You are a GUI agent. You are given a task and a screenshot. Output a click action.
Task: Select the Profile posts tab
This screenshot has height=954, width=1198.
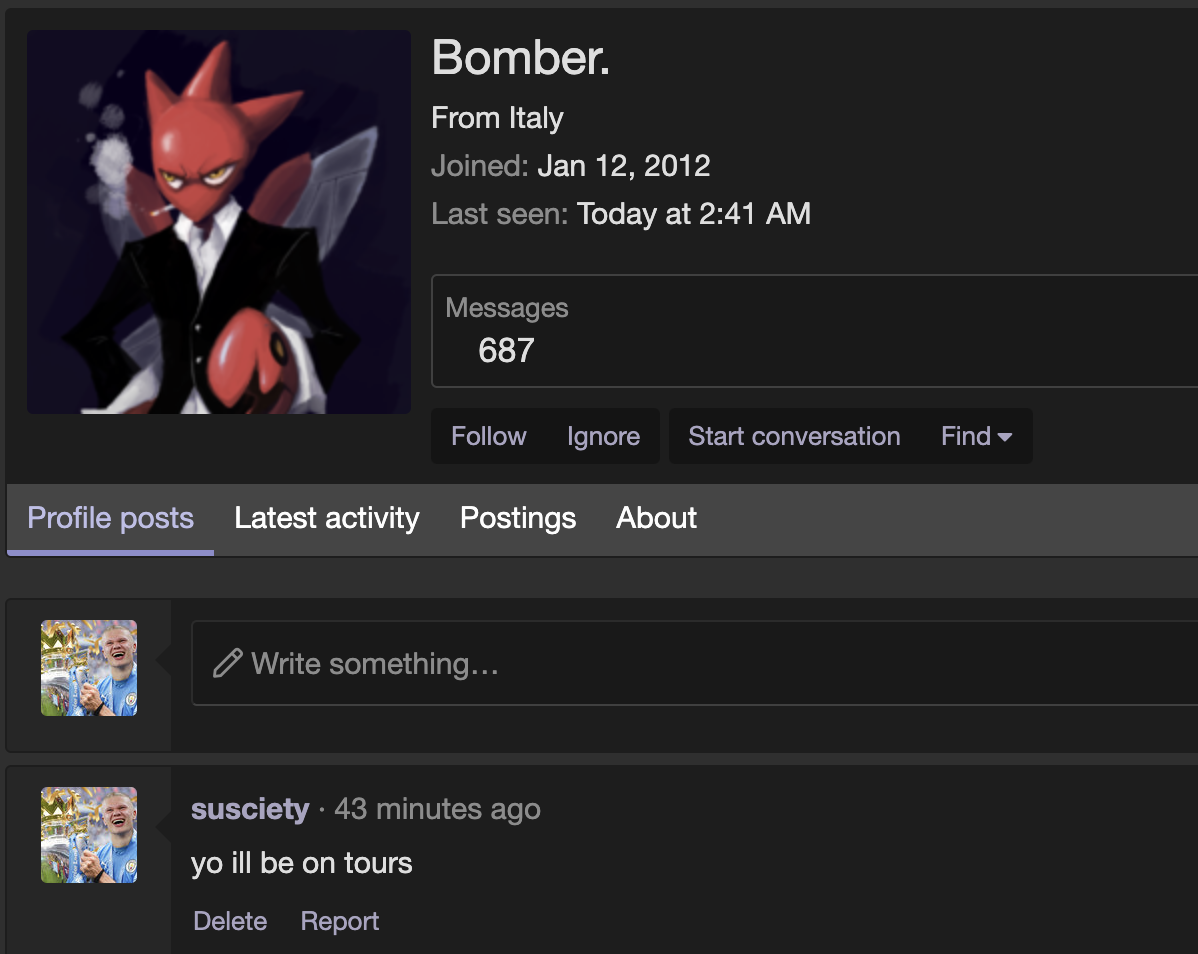pos(110,519)
